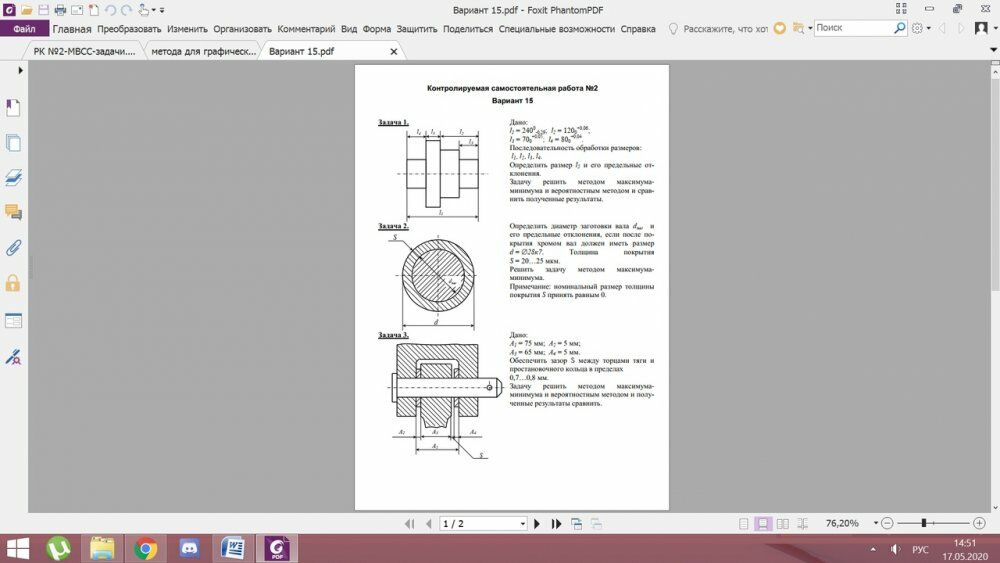Open Комментарий ribbon tab

click(x=306, y=29)
